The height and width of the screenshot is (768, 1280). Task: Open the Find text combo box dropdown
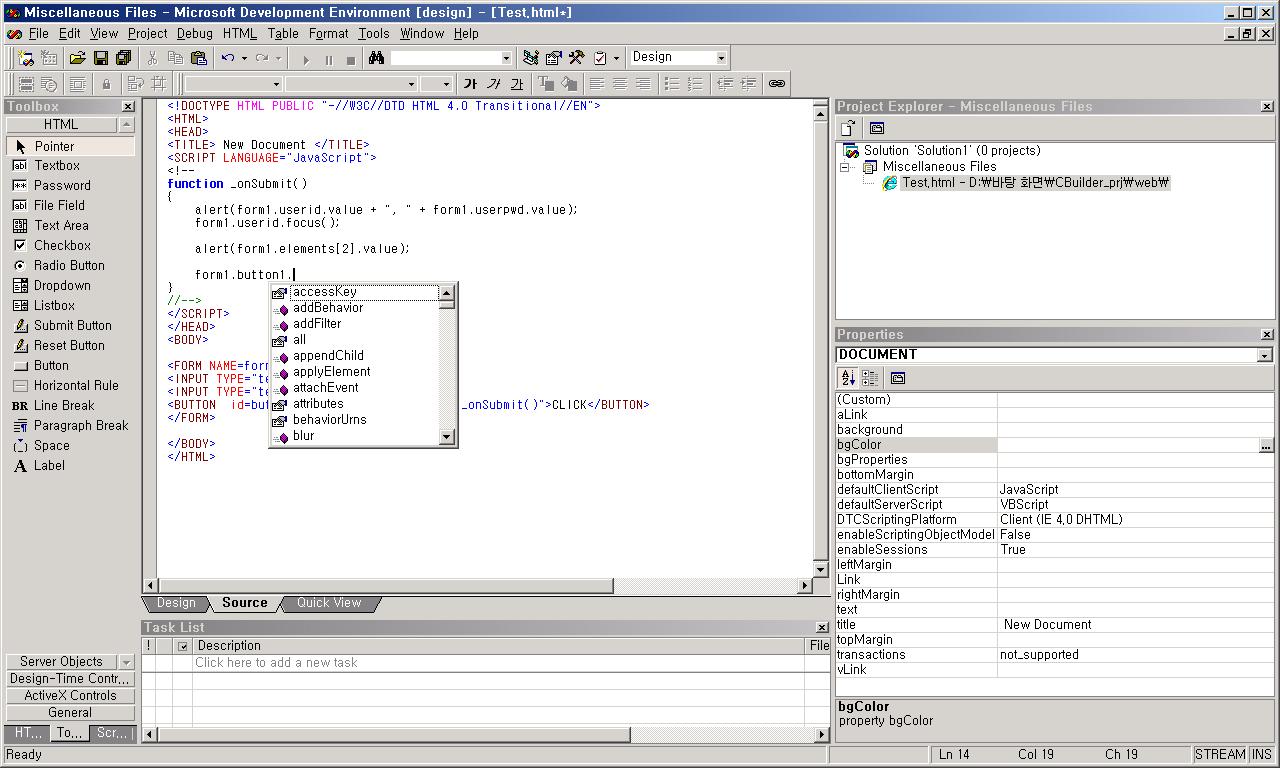click(x=506, y=58)
